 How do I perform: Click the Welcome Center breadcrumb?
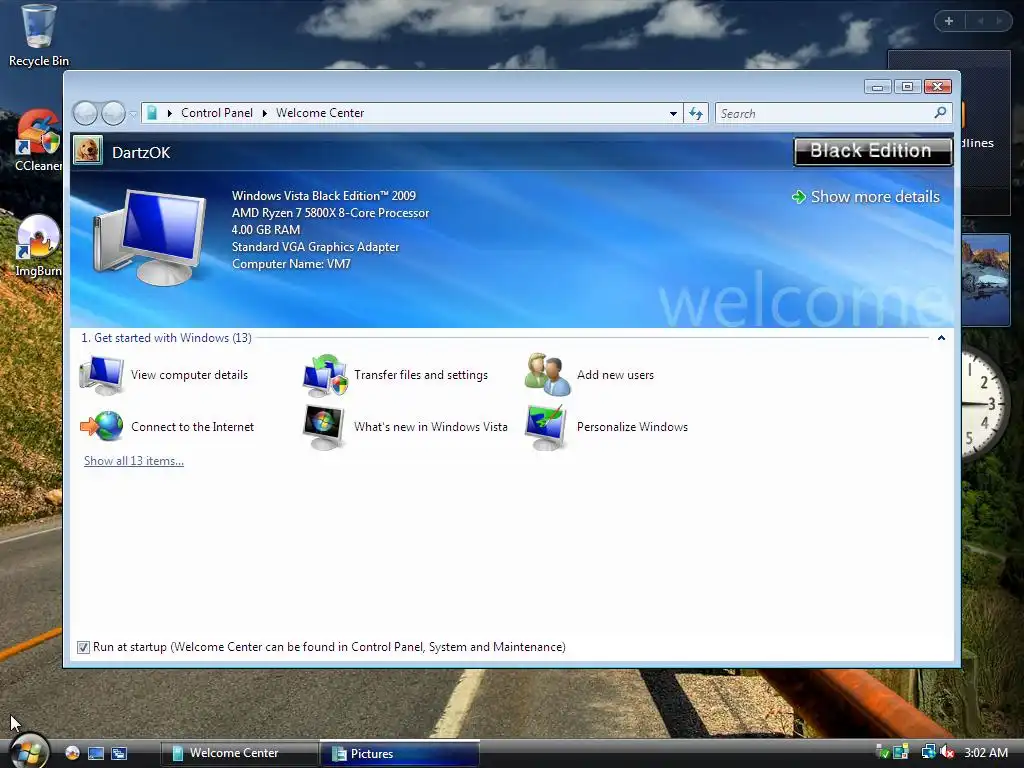[x=320, y=113]
